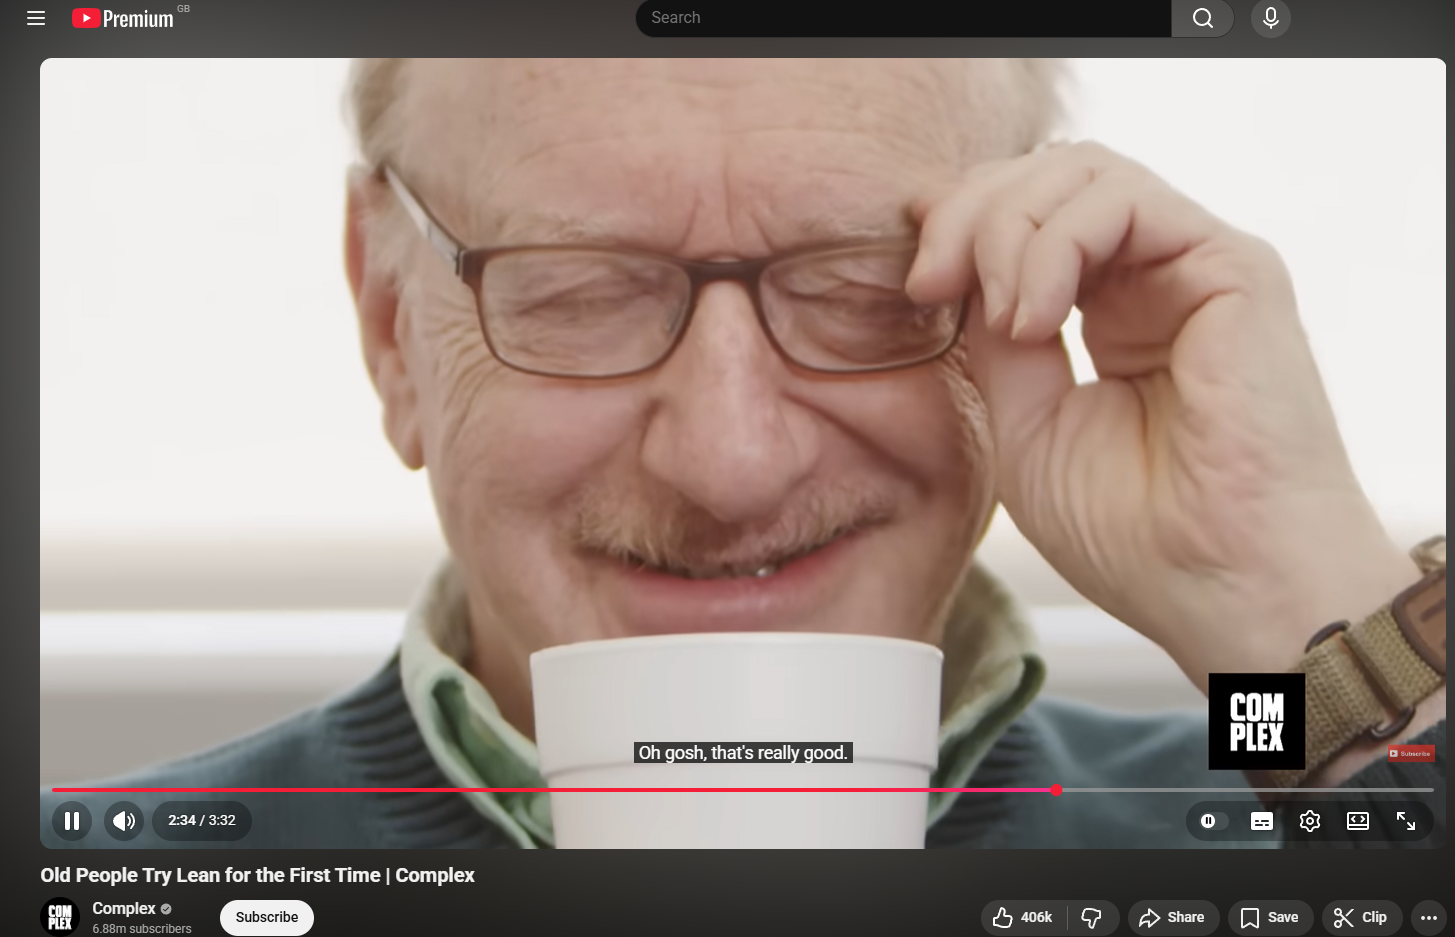Dislike the video with thumbs down
This screenshot has height=937, width=1455.
coord(1092,917)
